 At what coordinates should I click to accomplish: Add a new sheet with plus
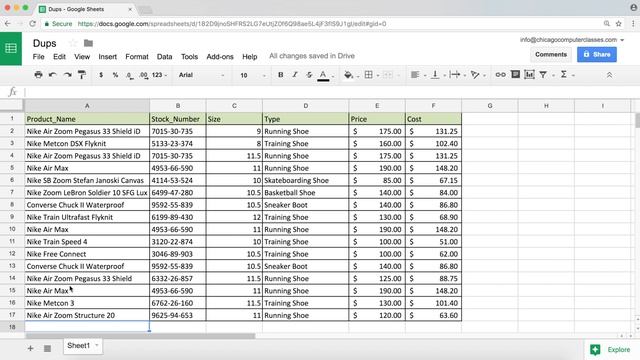coord(30,348)
